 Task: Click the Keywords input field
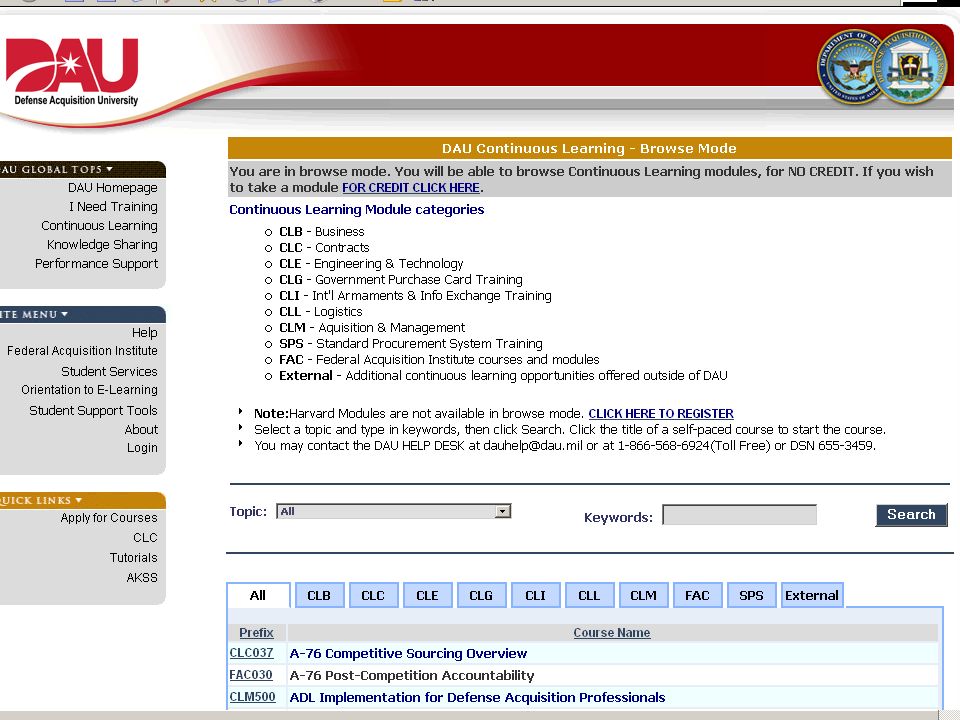click(x=739, y=515)
